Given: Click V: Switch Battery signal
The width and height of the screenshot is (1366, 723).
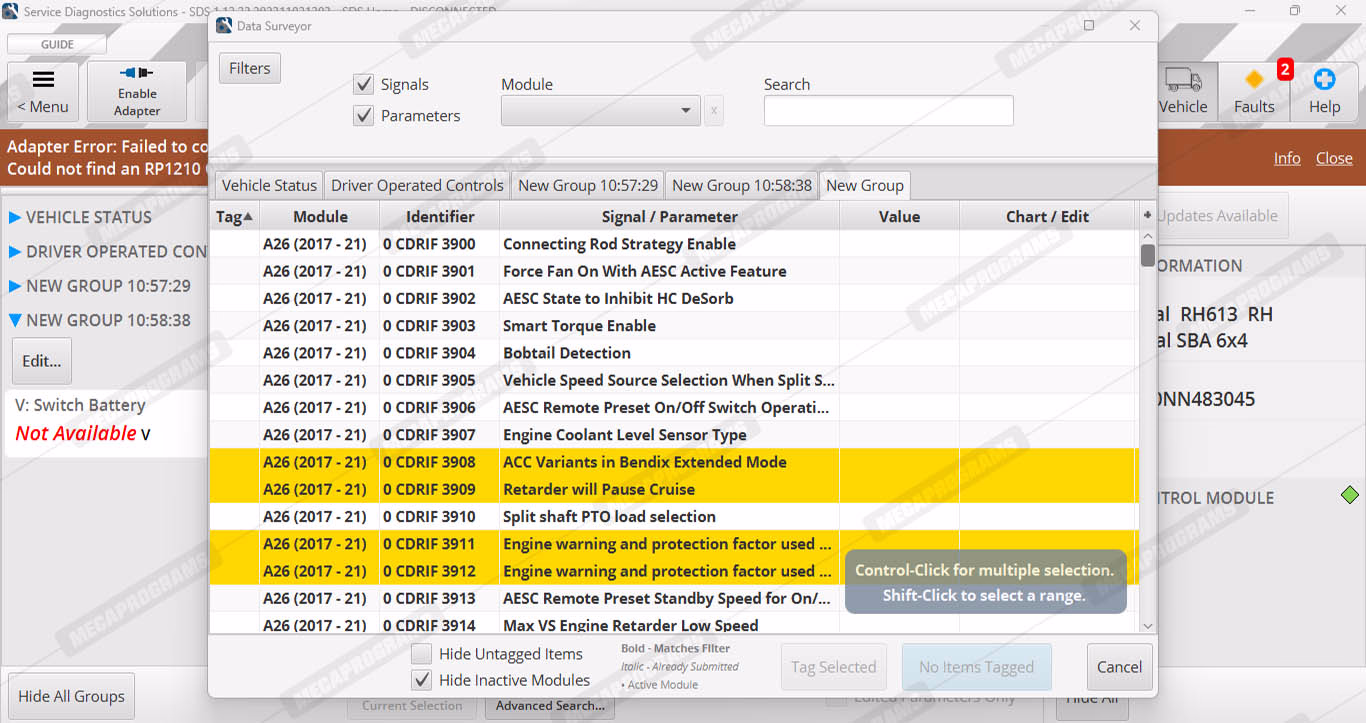Looking at the screenshot, I should point(81,405).
